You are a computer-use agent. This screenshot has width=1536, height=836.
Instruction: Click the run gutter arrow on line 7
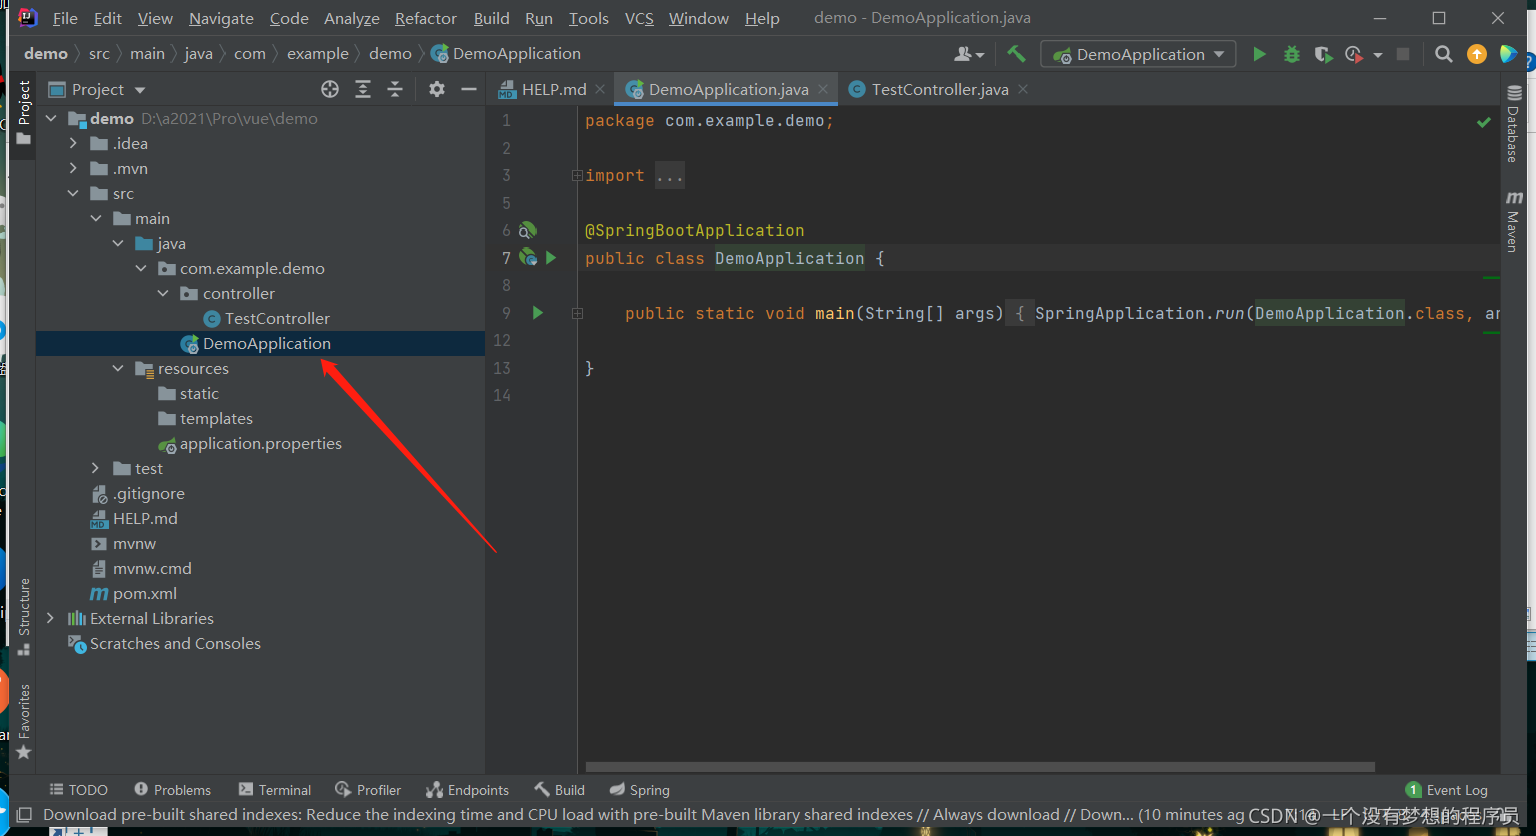coord(551,258)
